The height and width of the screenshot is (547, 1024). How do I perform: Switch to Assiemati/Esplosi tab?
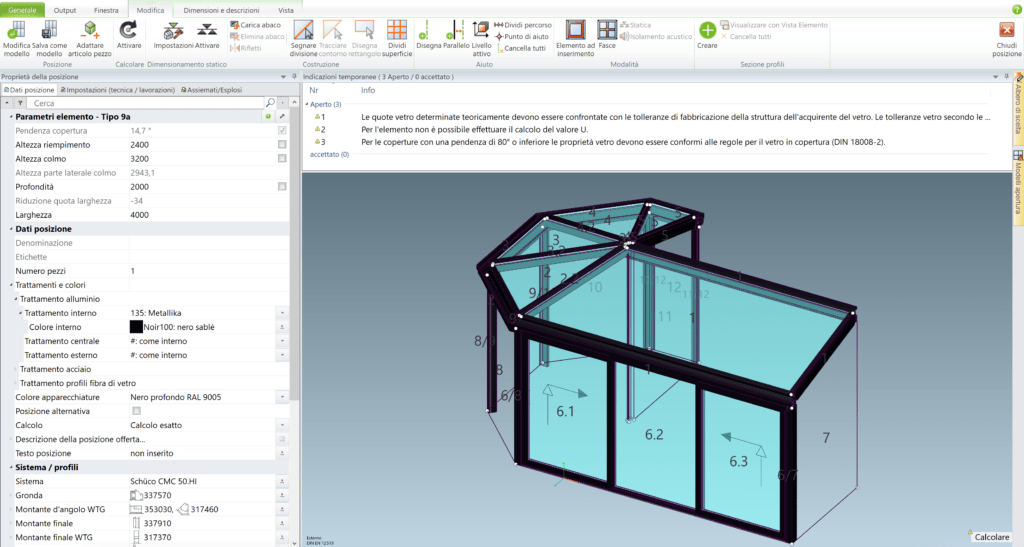212,90
